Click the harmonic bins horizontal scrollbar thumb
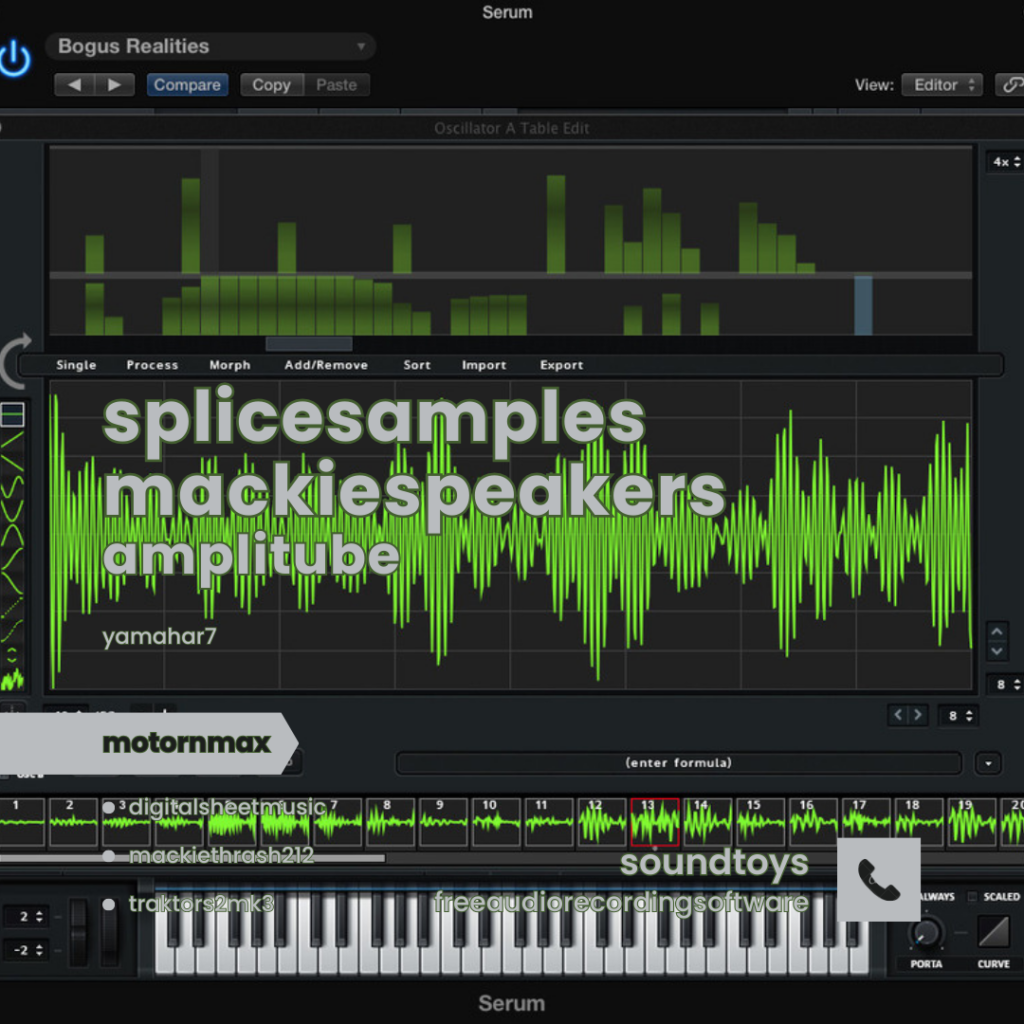1024x1024 pixels. point(309,344)
